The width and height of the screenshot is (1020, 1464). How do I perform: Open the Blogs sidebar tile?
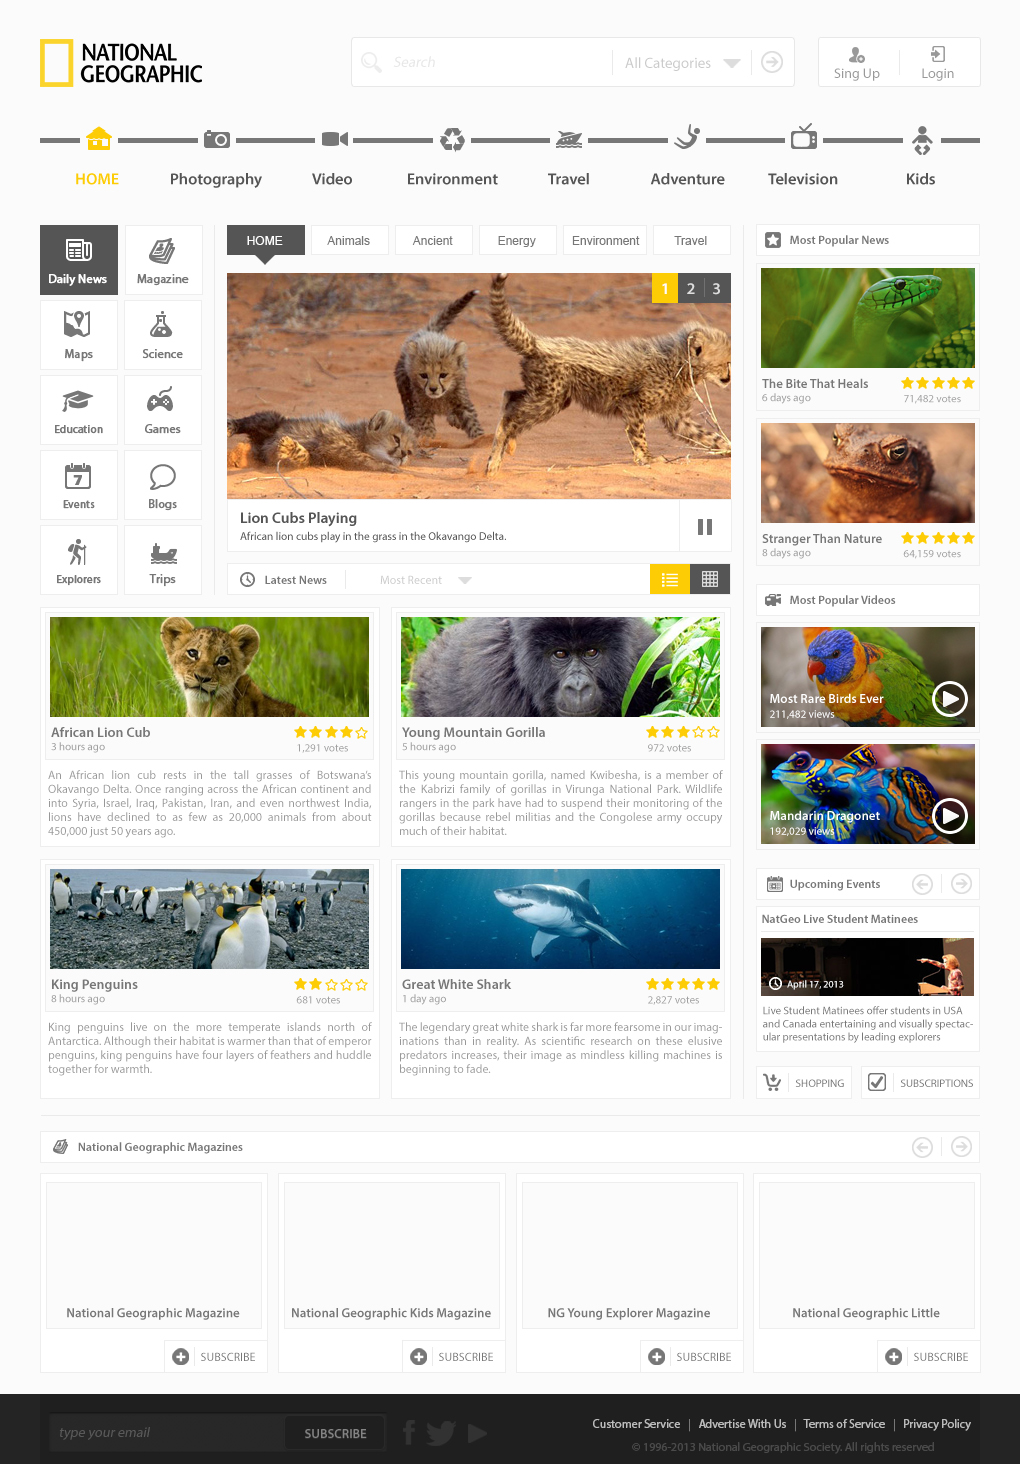163,485
